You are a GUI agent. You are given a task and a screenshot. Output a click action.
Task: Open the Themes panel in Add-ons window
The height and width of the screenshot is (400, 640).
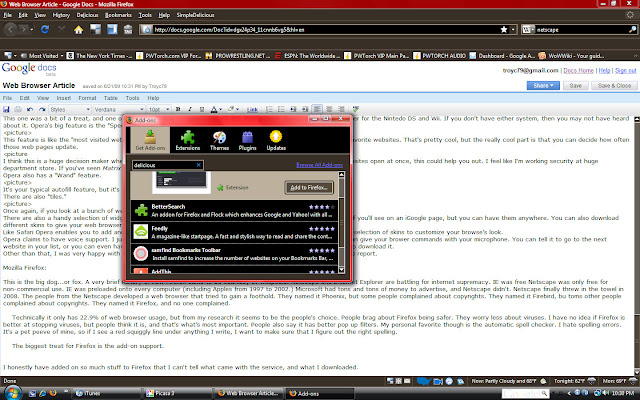click(219, 140)
